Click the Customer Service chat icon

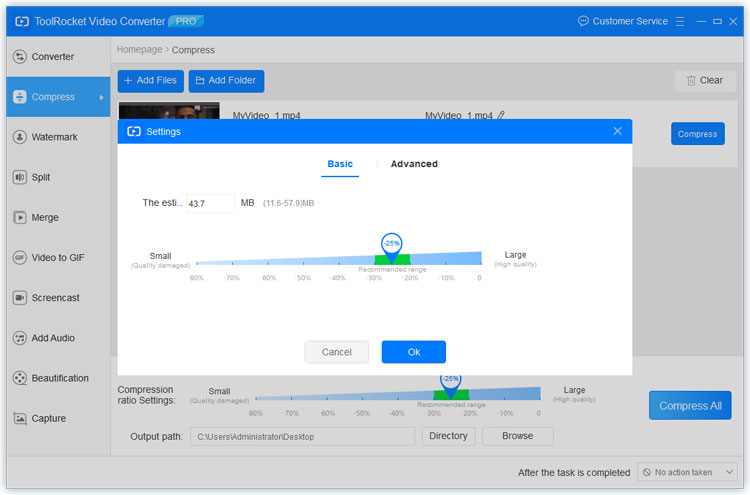point(583,21)
